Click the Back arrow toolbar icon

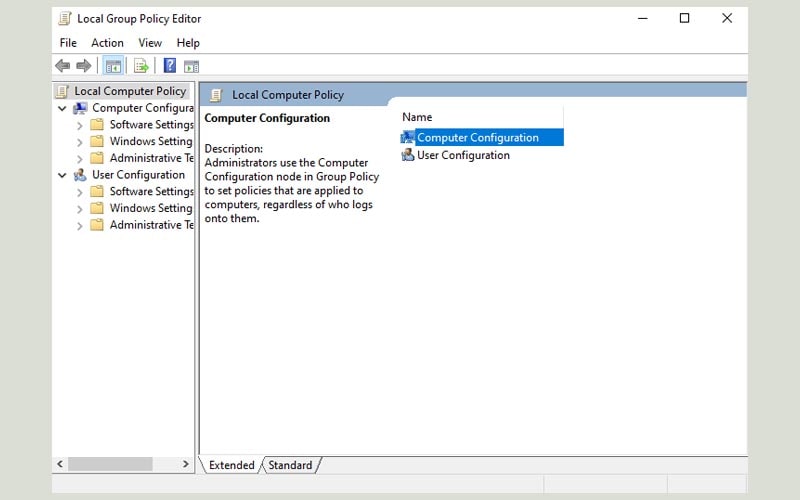click(x=62, y=66)
